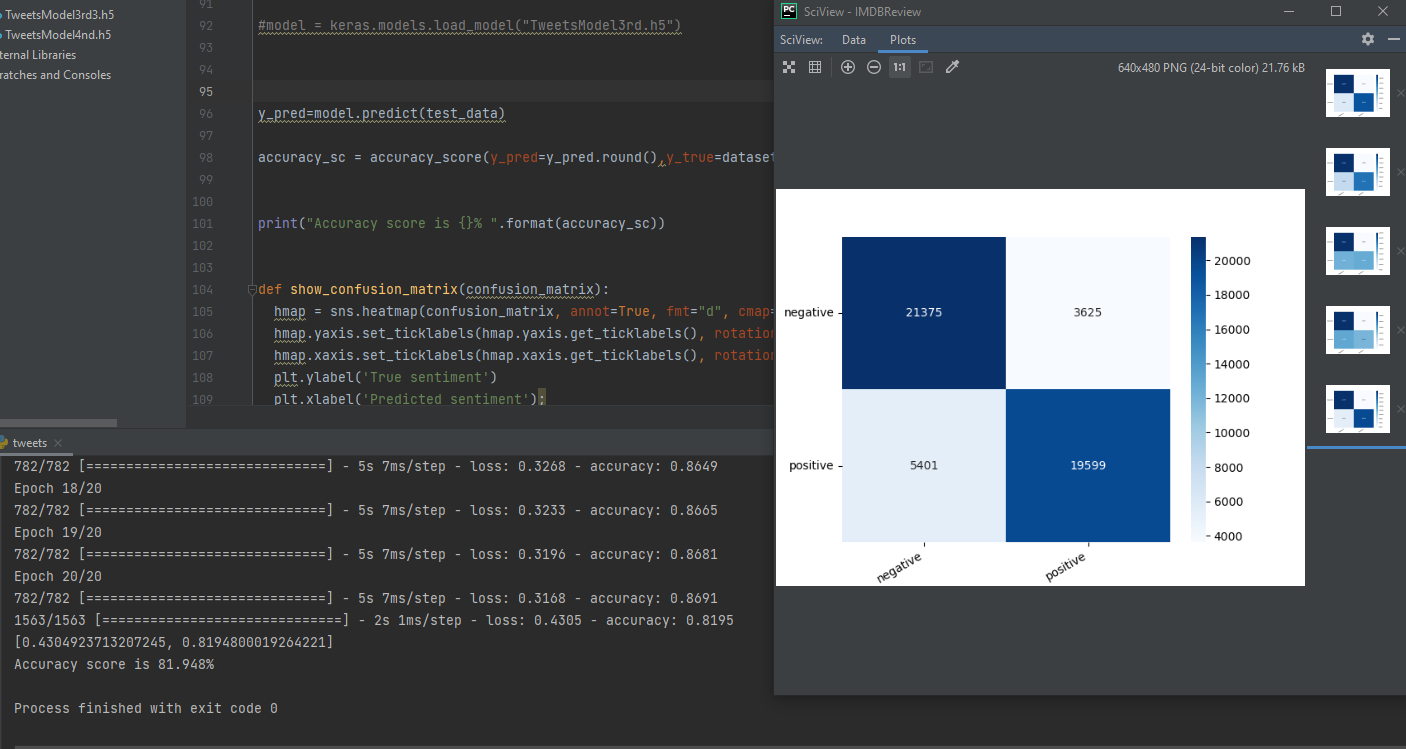Viewport: 1406px width, 749px height.
Task: Toggle the chessboard background in SciView
Action: click(789, 67)
